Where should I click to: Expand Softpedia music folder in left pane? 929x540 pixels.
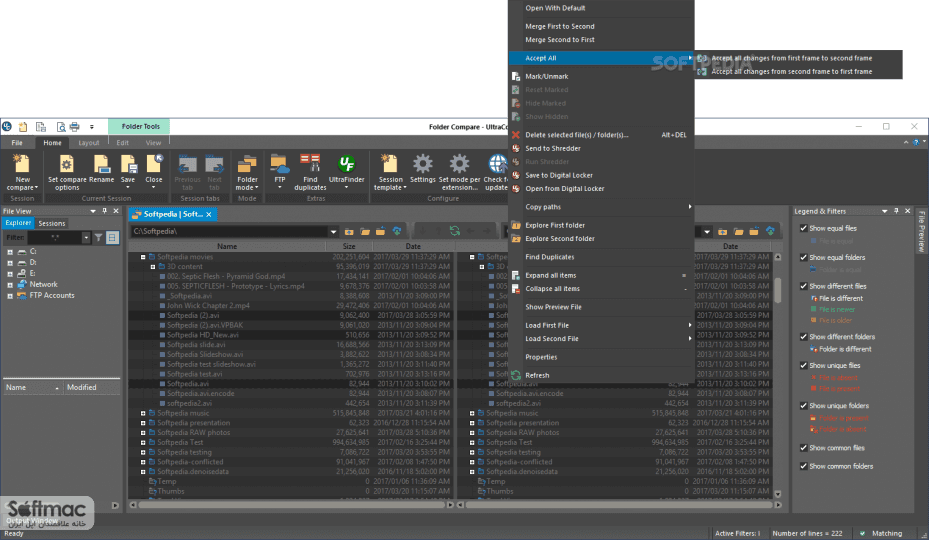coord(143,413)
